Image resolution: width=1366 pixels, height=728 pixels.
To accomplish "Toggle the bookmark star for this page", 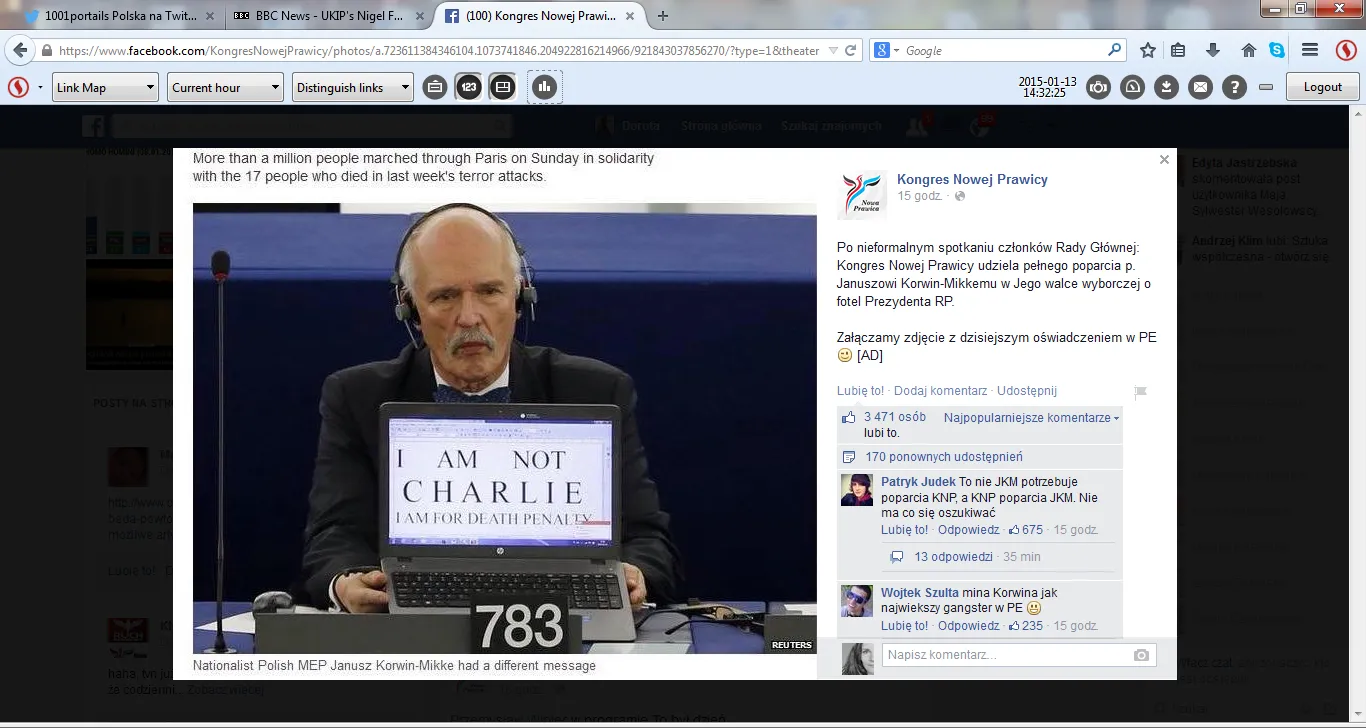I will 1147,50.
